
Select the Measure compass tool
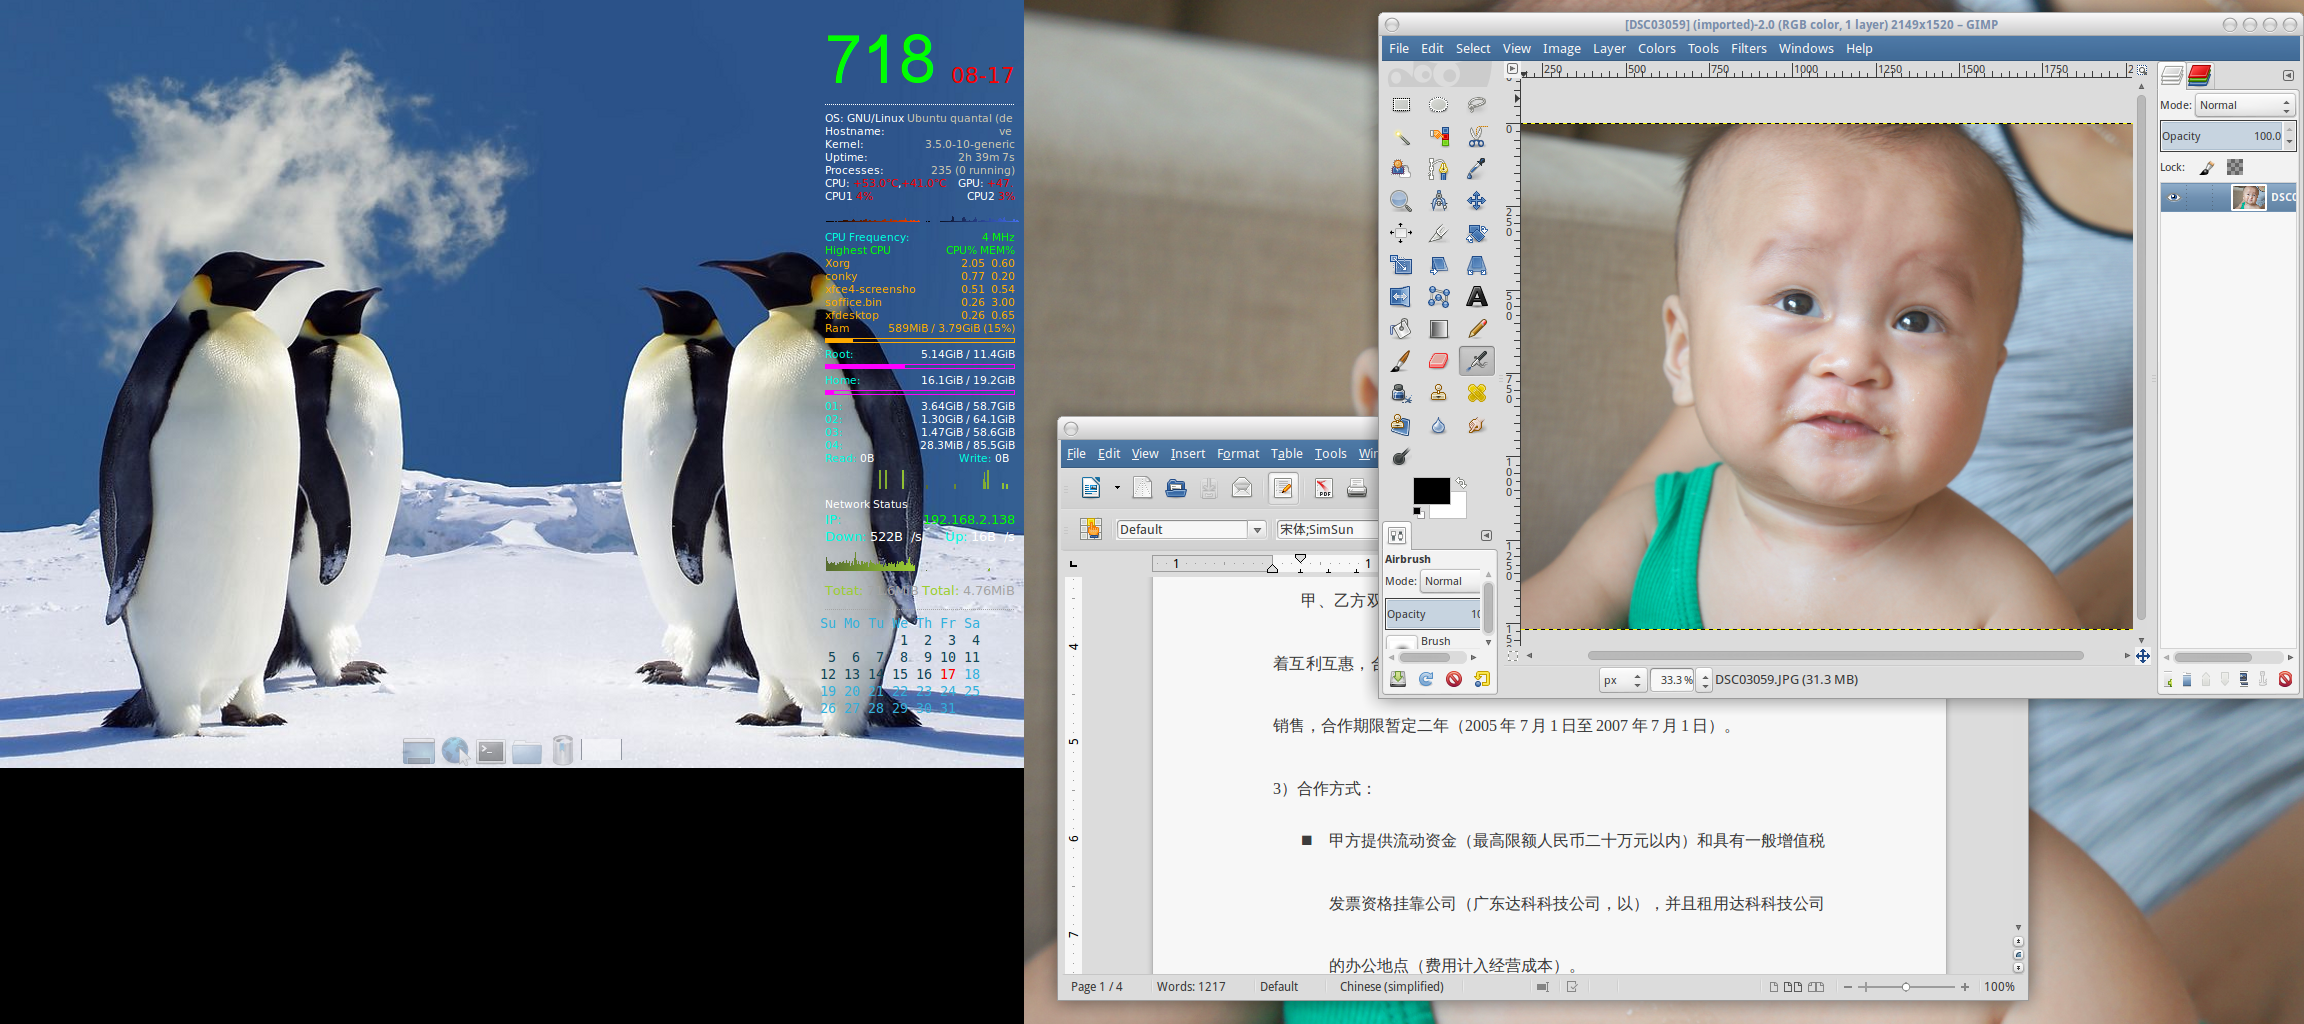coord(1438,201)
